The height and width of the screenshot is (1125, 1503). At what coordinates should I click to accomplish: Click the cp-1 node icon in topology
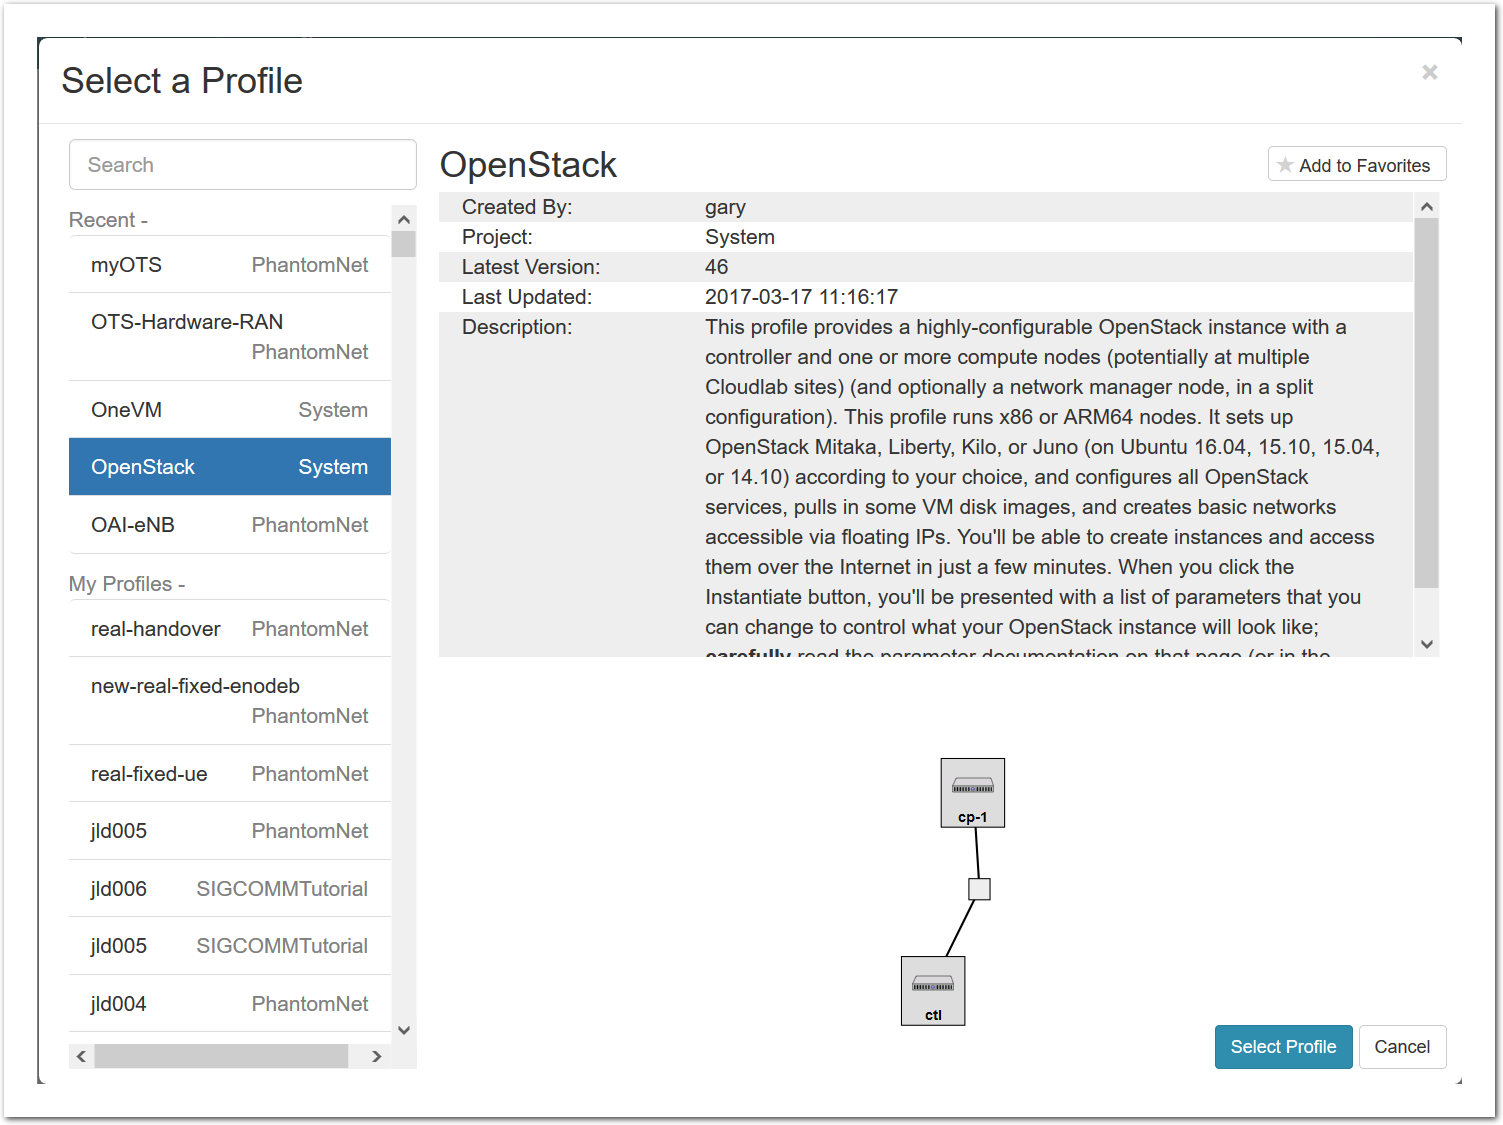click(x=972, y=792)
